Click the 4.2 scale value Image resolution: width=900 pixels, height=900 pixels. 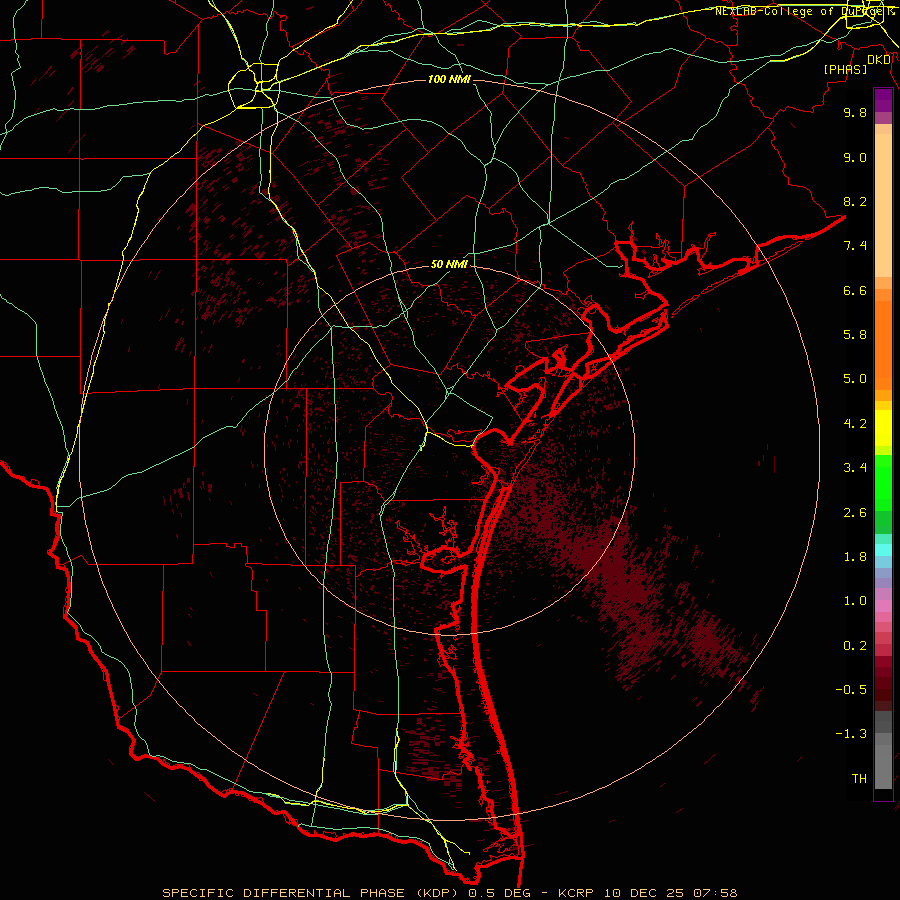point(855,424)
